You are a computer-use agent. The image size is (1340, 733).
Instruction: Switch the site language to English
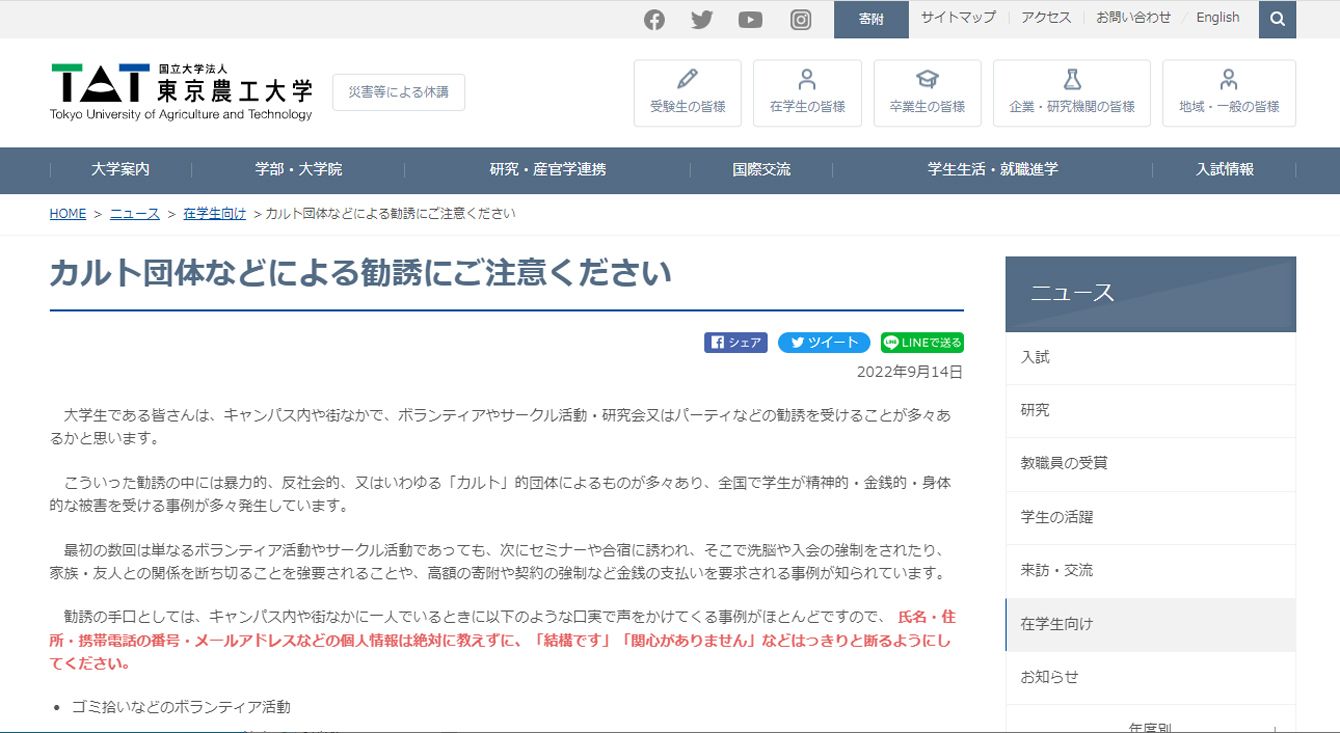(x=1217, y=18)
